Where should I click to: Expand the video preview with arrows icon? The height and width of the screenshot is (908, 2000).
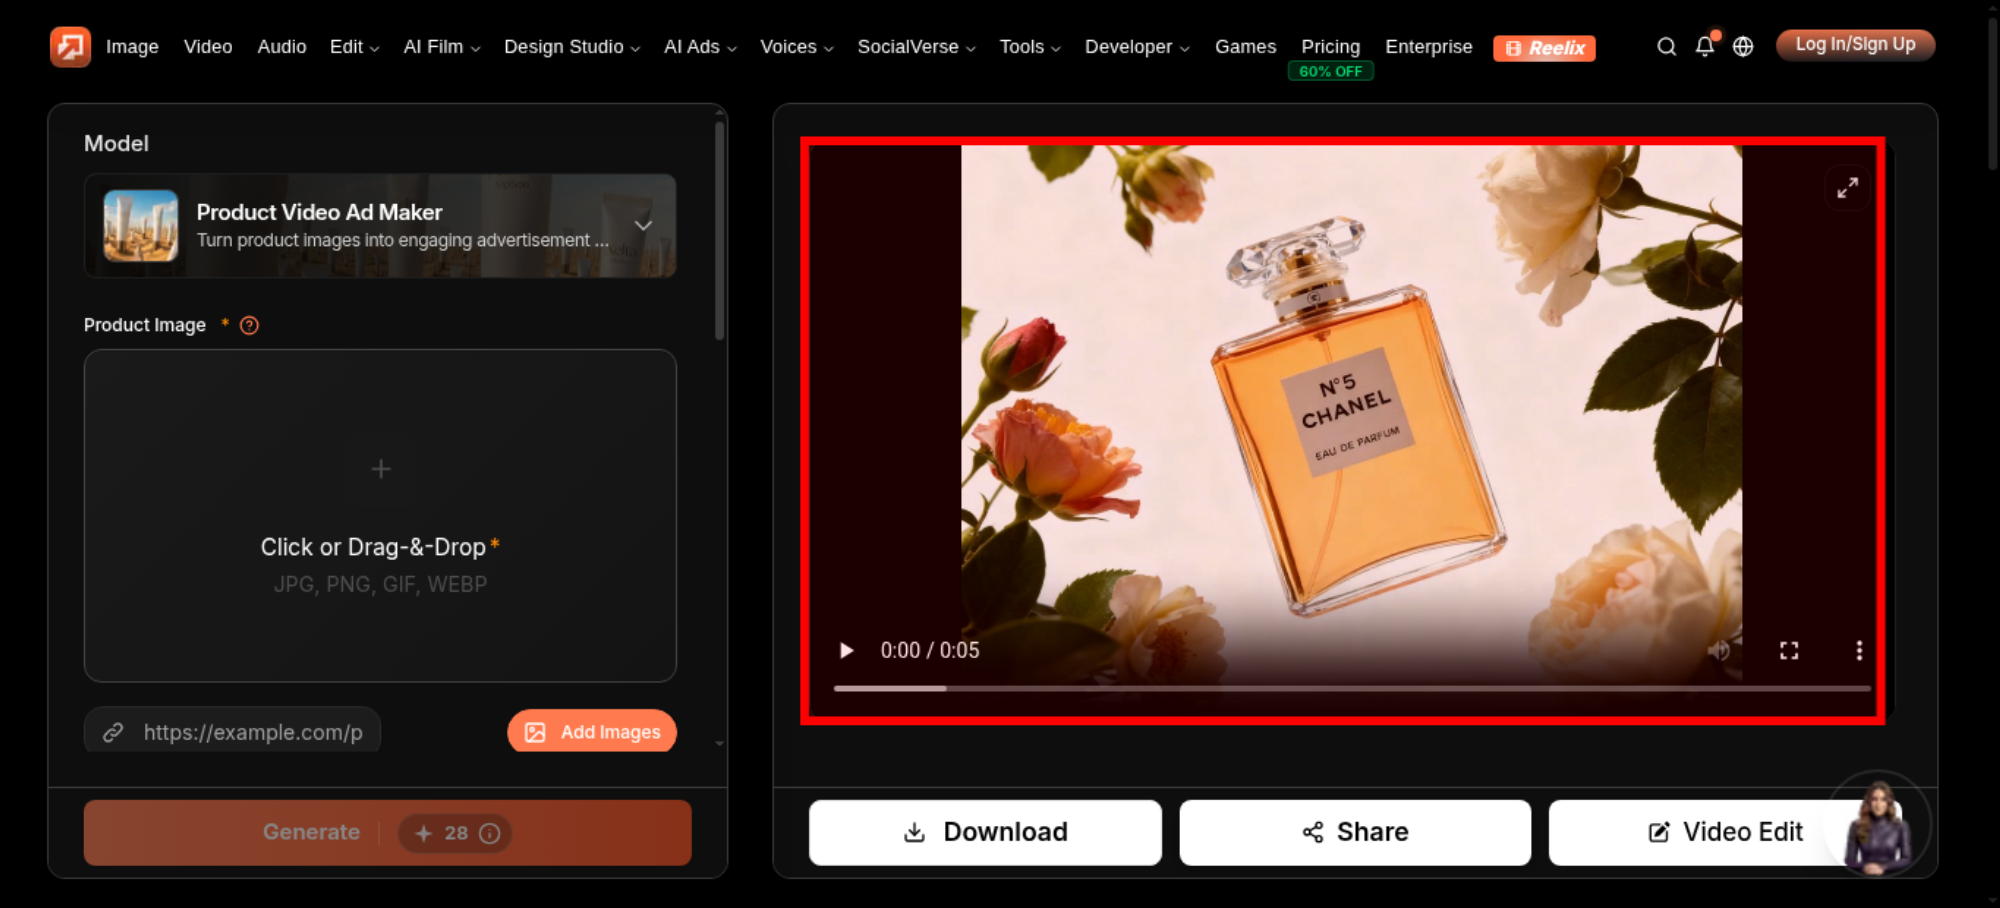click(1847, 187)
